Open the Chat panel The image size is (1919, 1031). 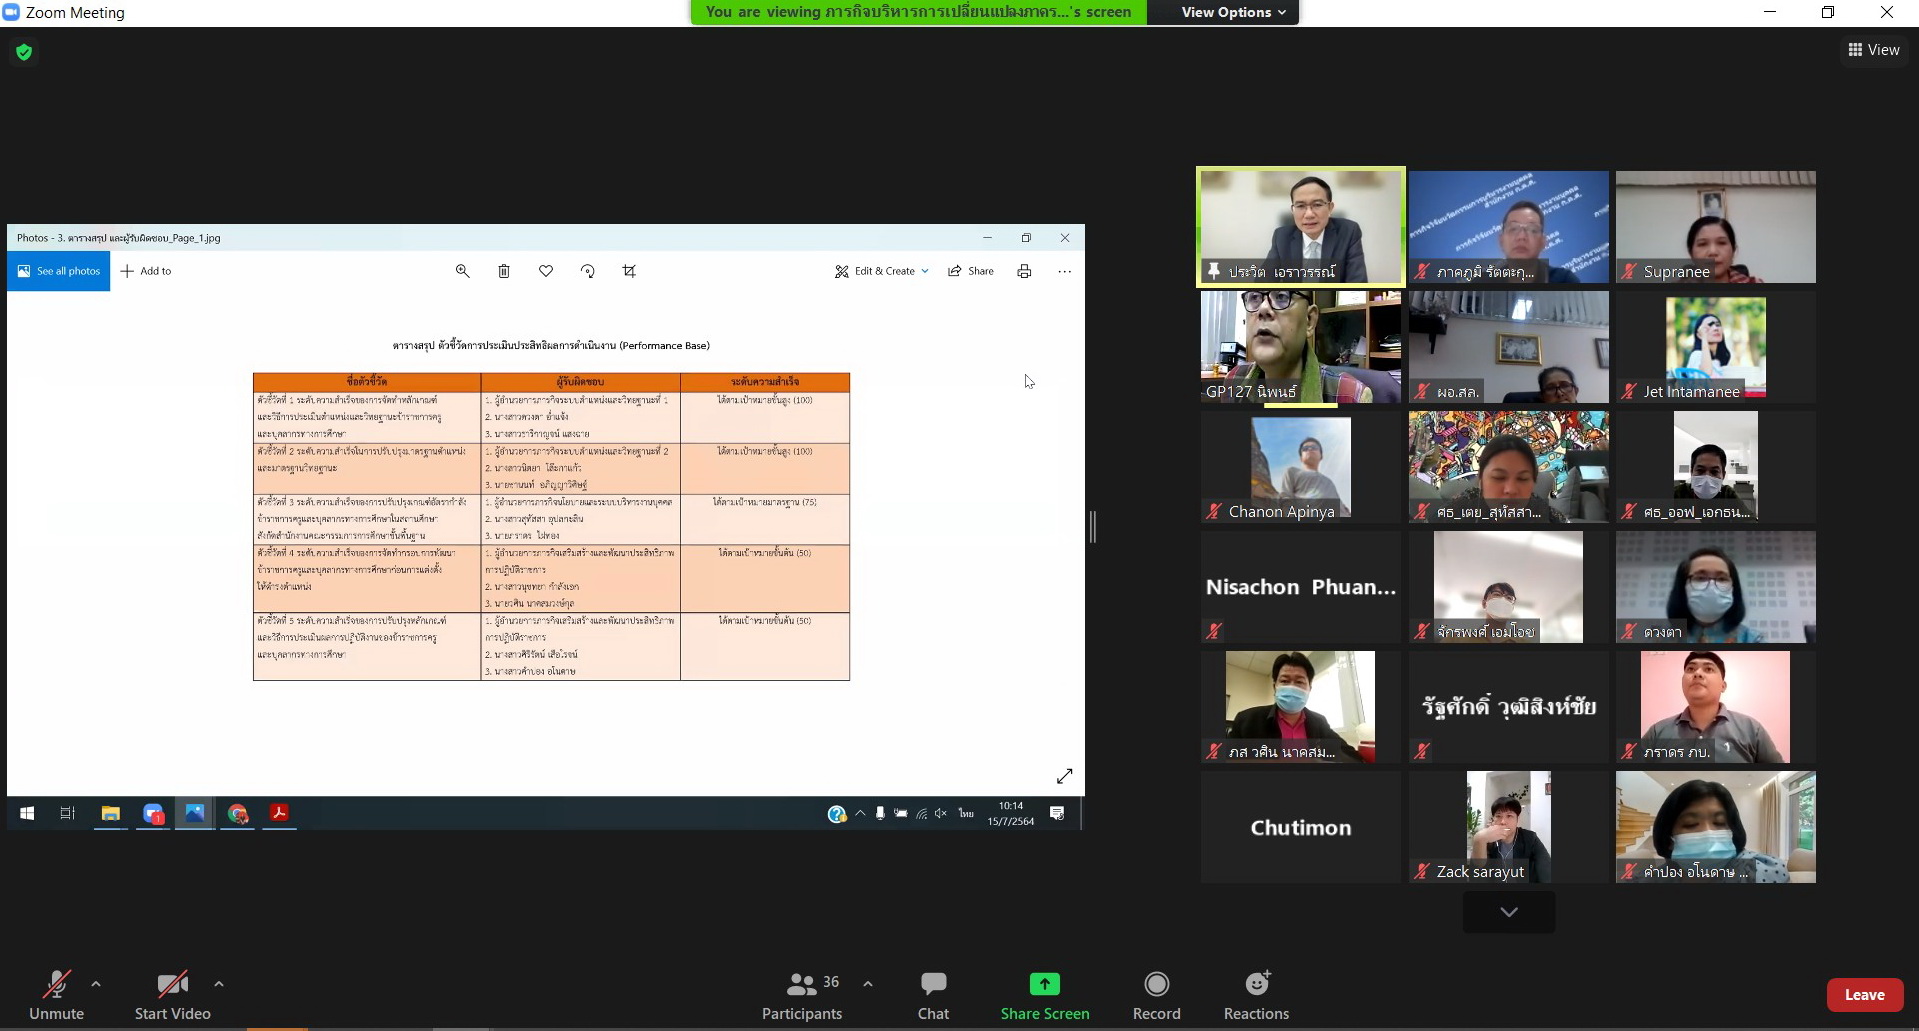coord(933,995)
